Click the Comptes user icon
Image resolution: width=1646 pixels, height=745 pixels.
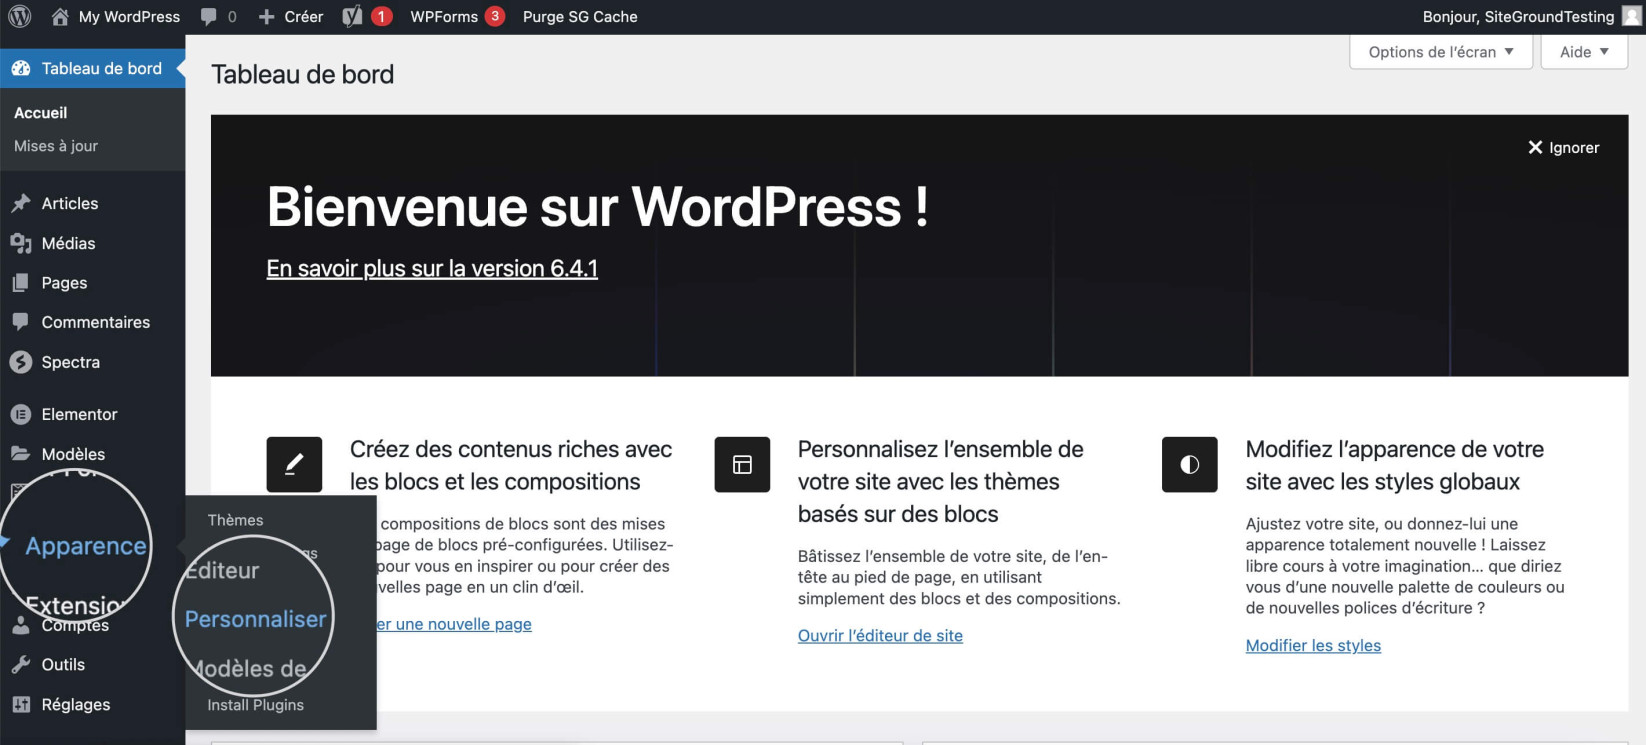pos(21,626)
